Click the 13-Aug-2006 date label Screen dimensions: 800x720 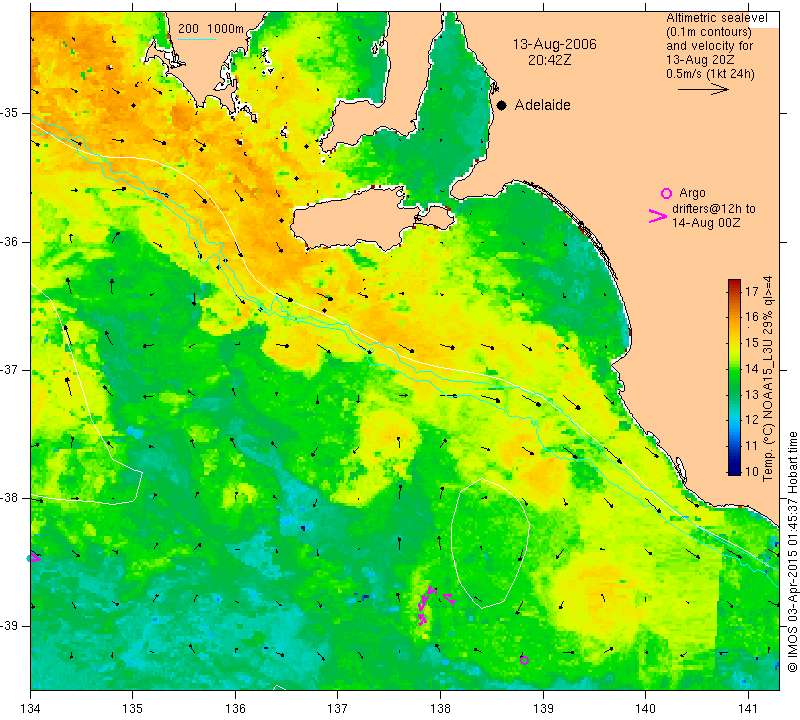[x=555, y=44]
